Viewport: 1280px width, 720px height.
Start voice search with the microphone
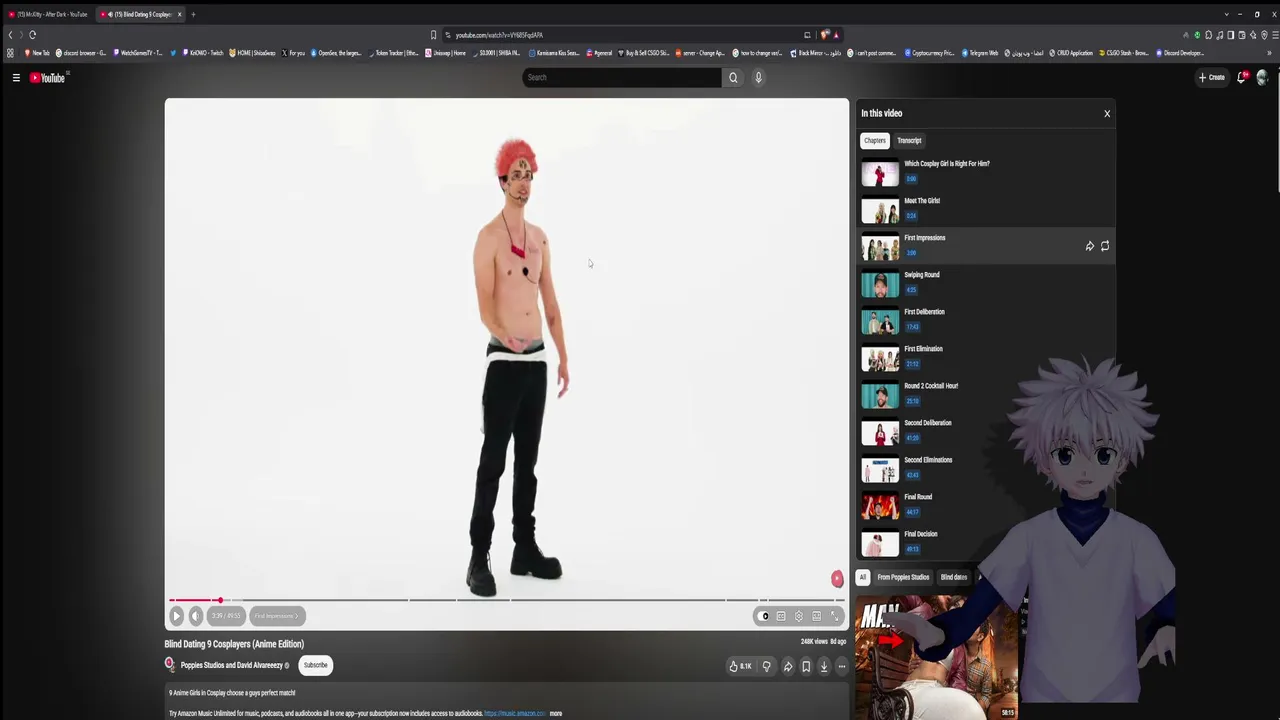[758, 77]
